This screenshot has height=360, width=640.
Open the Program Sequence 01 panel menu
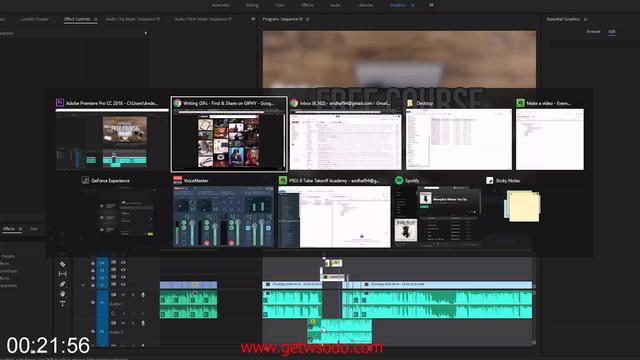tap(307, 19)
